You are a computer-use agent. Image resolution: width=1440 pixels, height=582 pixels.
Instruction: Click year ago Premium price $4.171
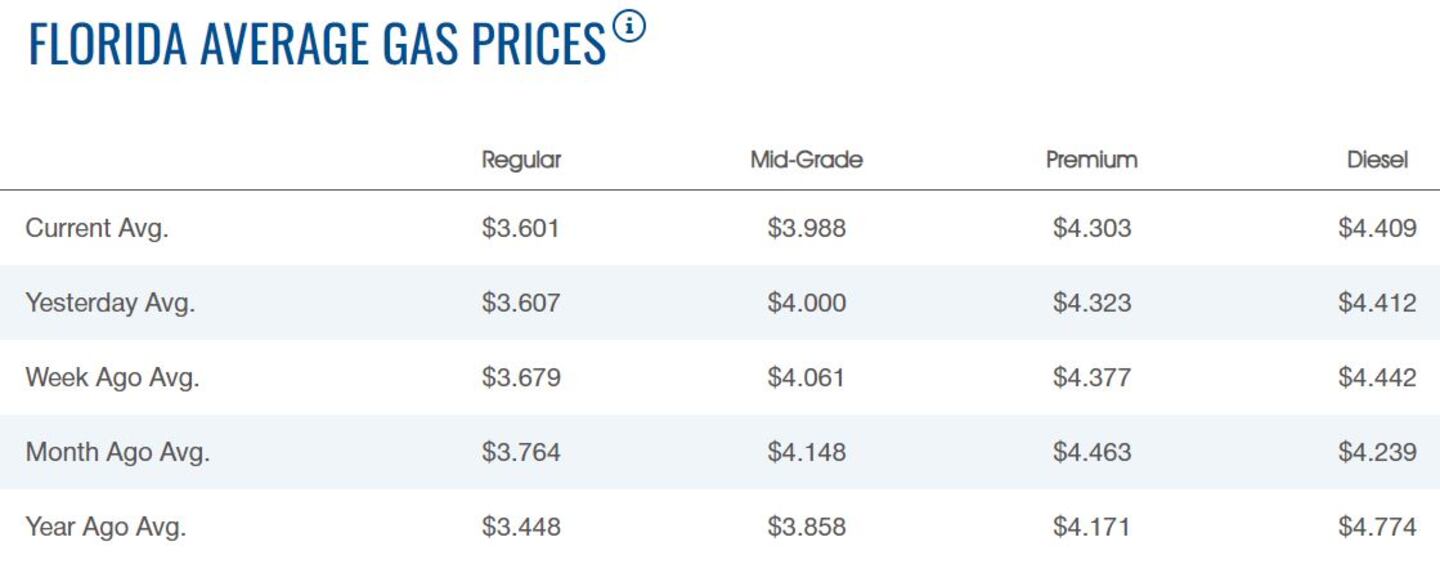click(1092, 526)
